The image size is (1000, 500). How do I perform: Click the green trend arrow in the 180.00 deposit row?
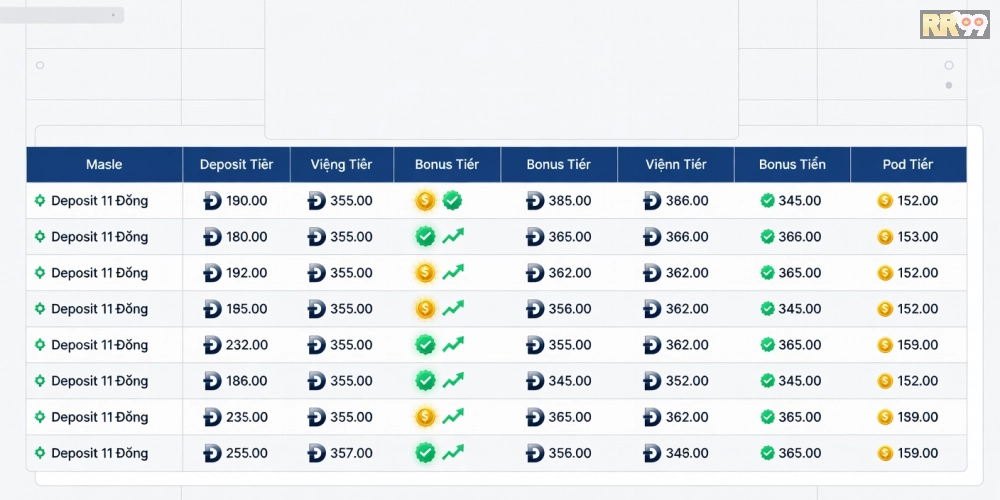[x=453, y=237]
